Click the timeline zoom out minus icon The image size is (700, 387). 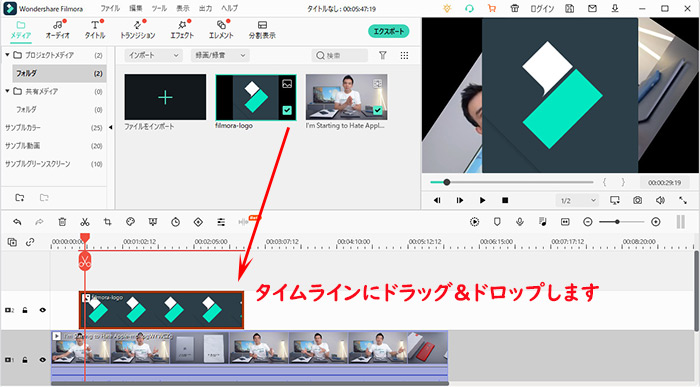point(588,222)
